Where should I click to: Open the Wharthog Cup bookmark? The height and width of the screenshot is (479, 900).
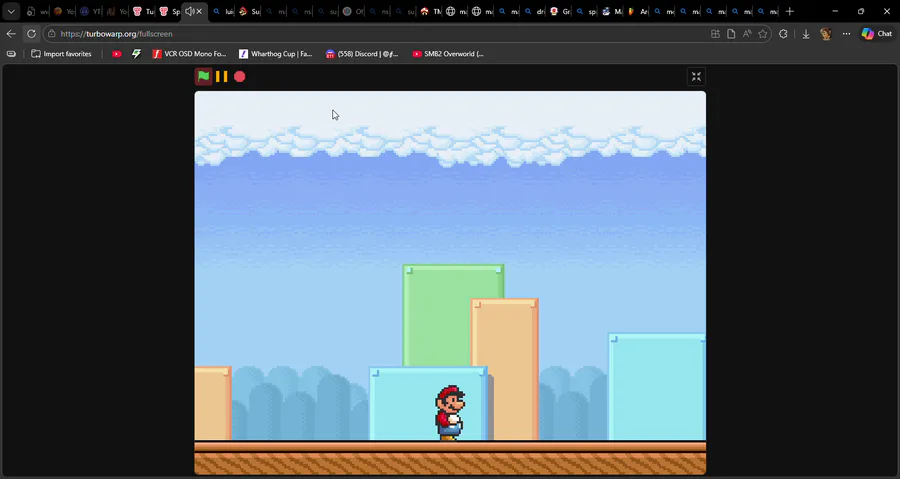276,54
